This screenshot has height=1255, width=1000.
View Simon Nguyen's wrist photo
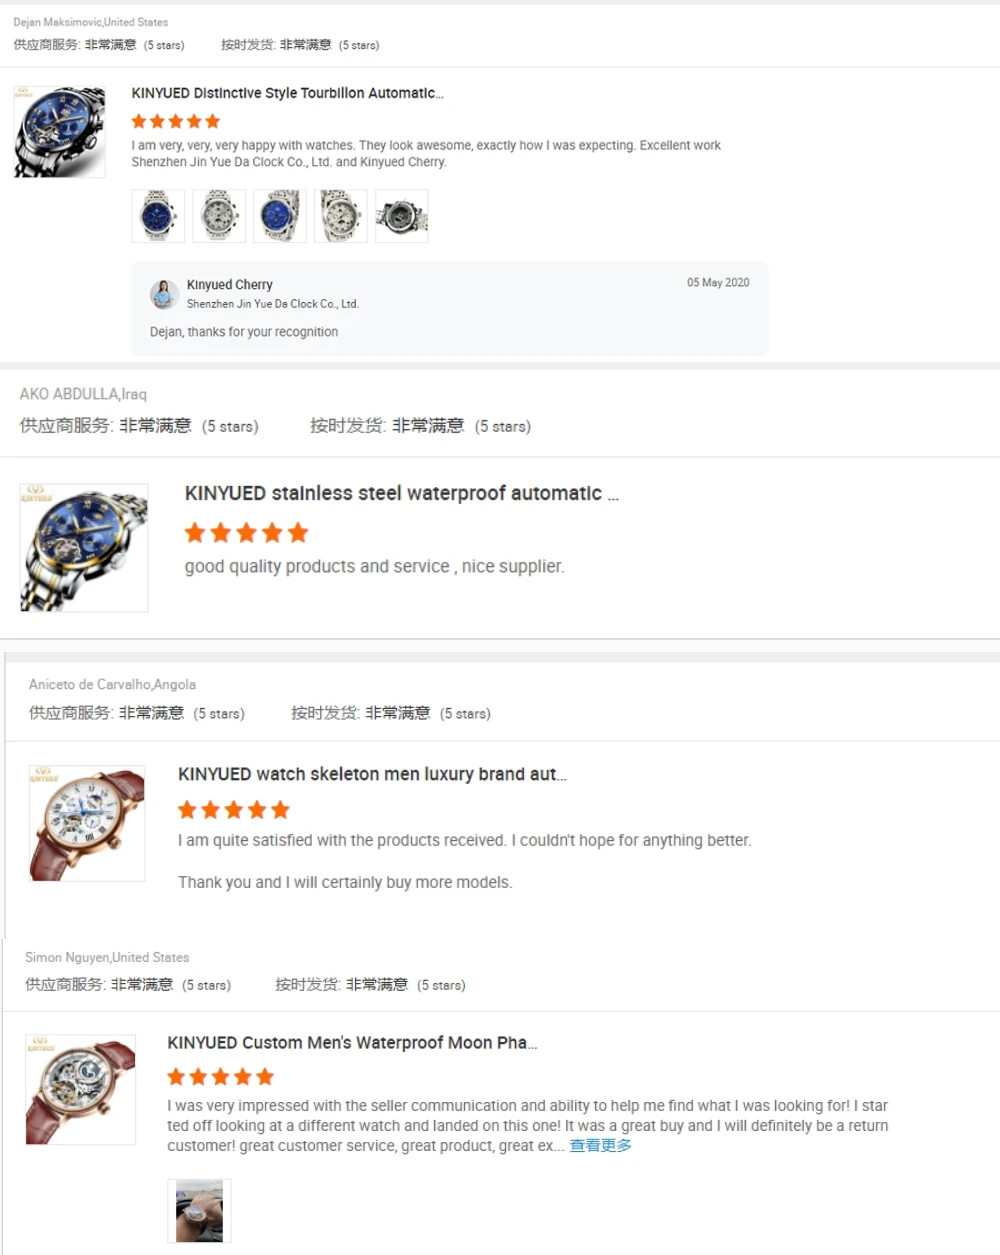pos(199,1211)
